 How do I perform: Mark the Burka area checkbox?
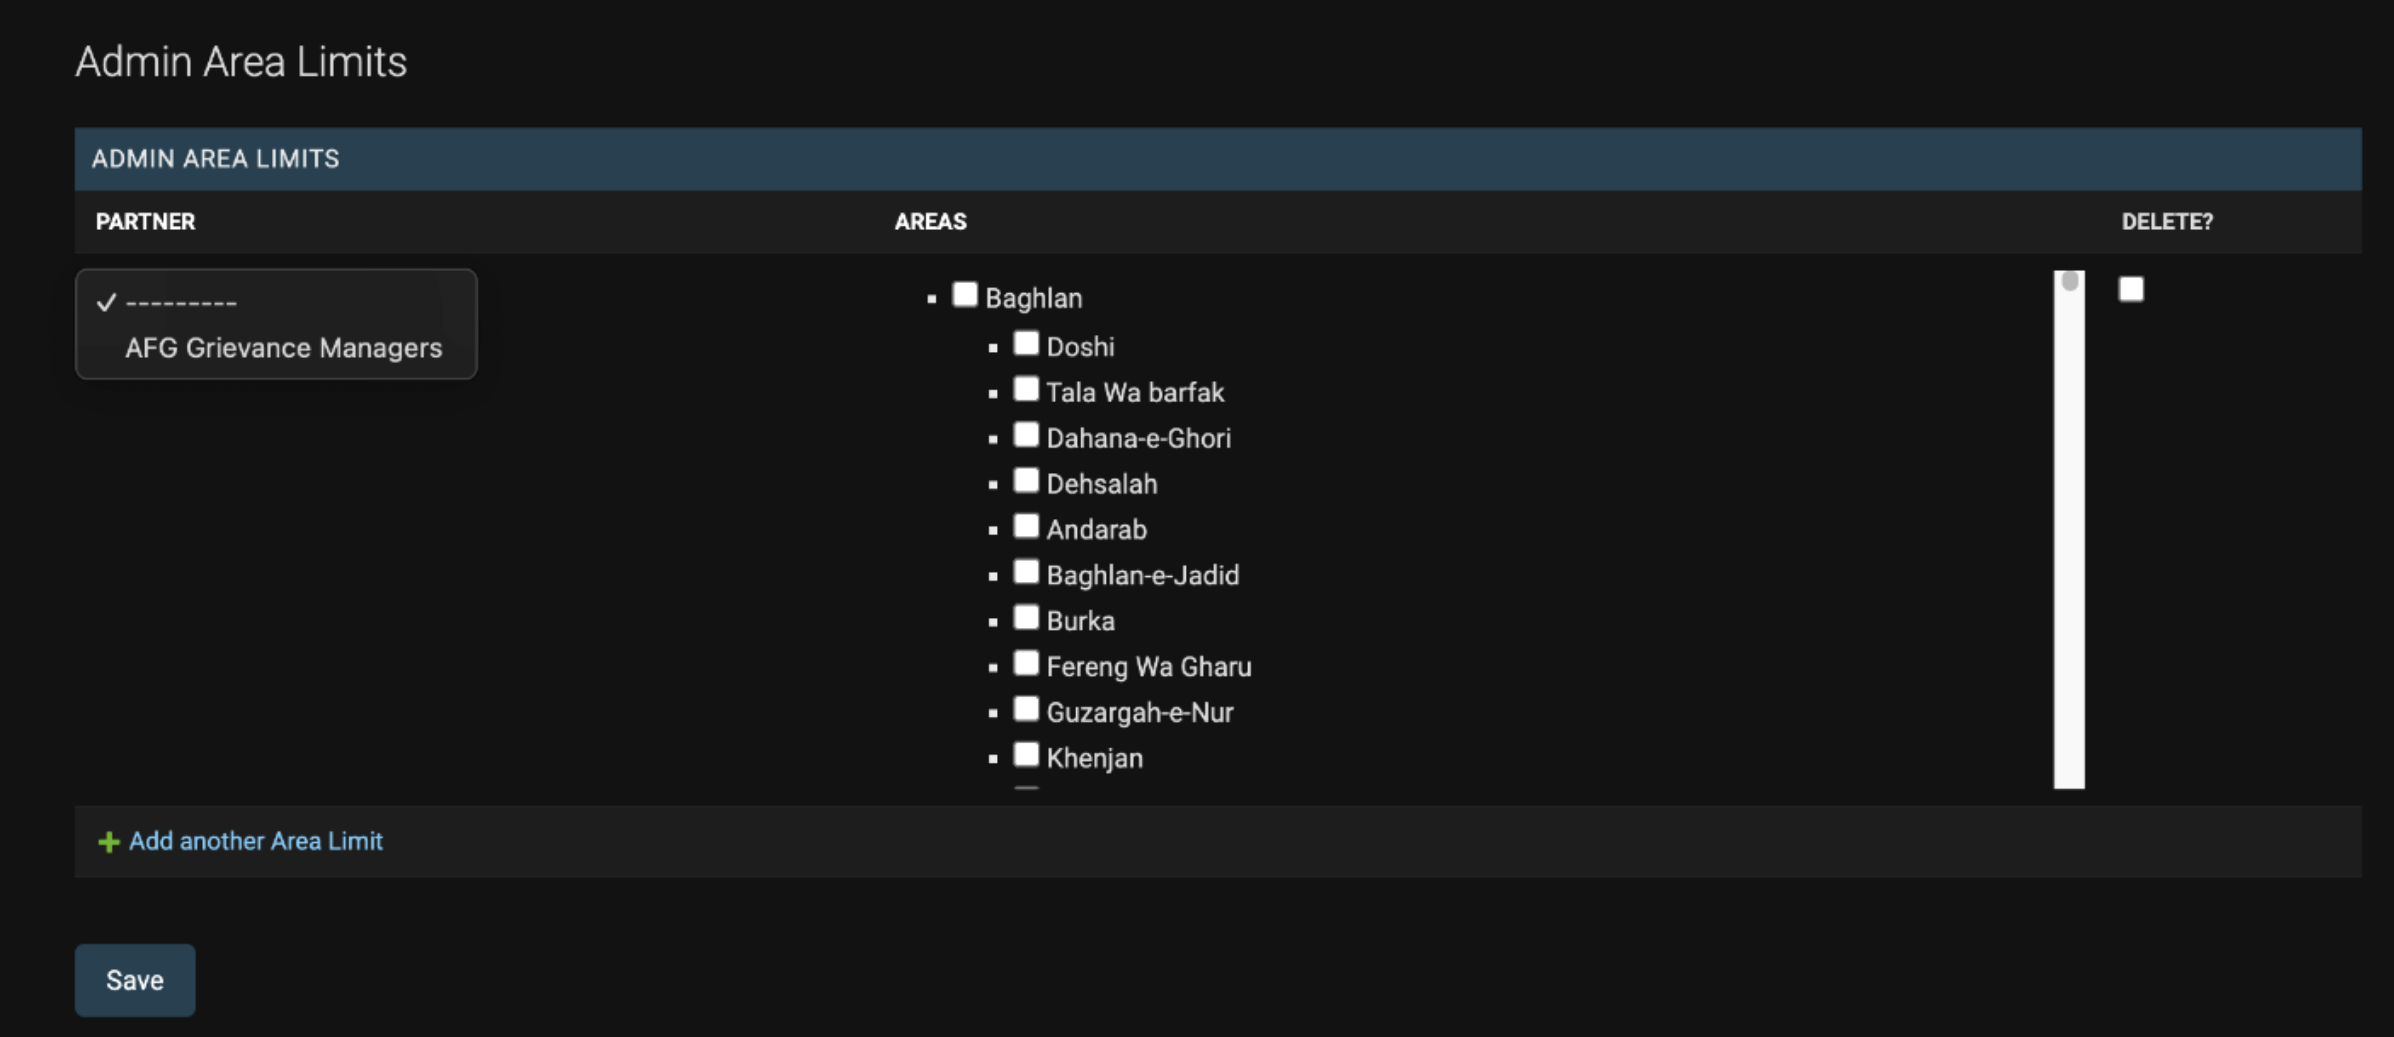click(x=1026, y=618)
